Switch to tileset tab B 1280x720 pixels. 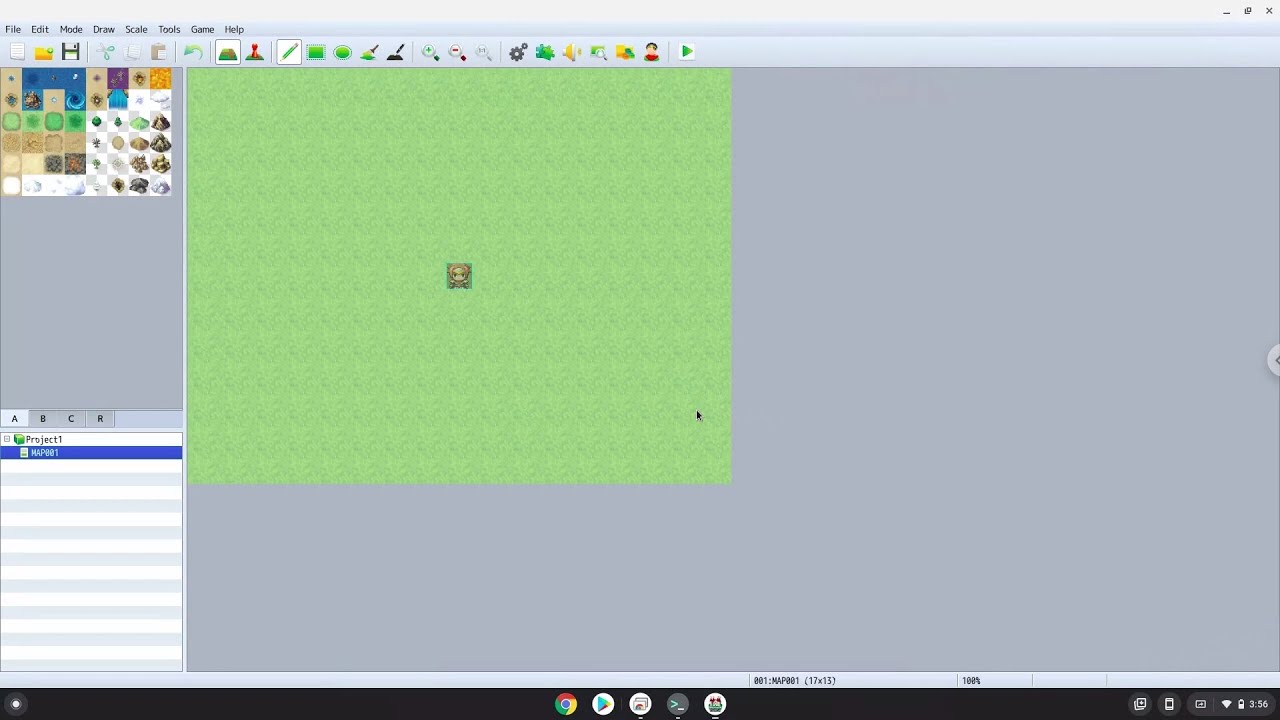(43, 419)
